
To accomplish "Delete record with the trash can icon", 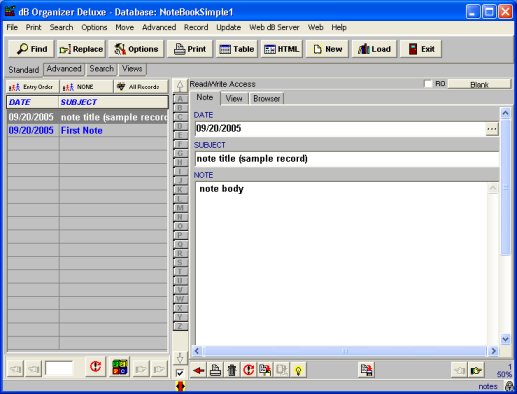I will click(x=232, y=370).
